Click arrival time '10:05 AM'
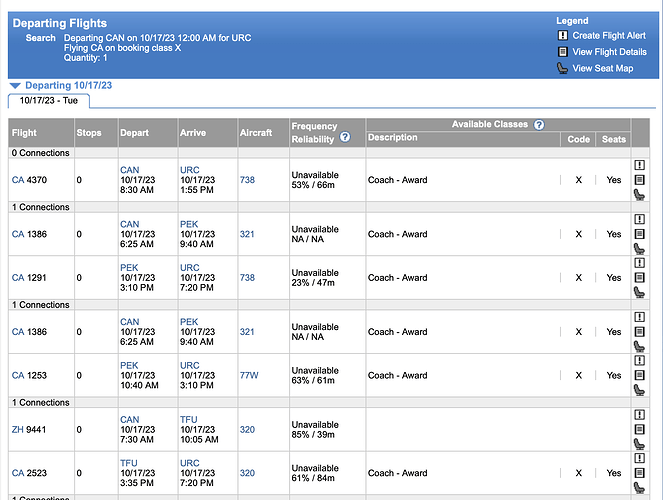 pos(199,440)
